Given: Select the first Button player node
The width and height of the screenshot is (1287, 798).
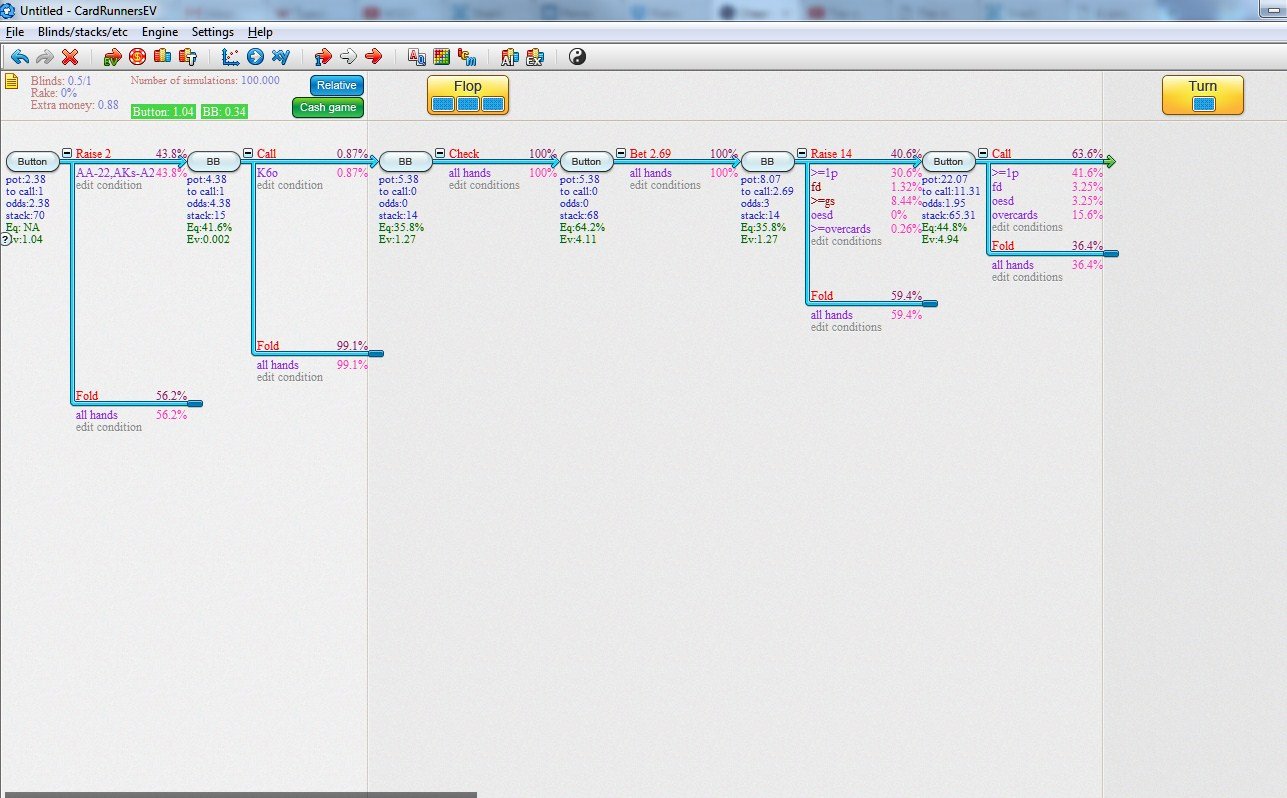Looking at the screenshot, I should click(x=33, y=161).
